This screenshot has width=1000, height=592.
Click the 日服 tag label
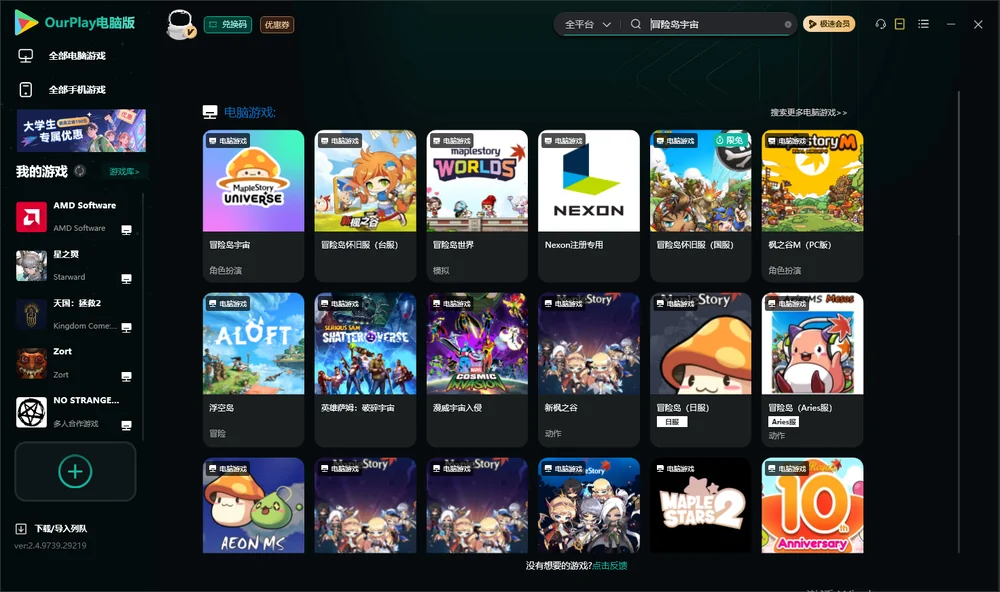point(672,422)
